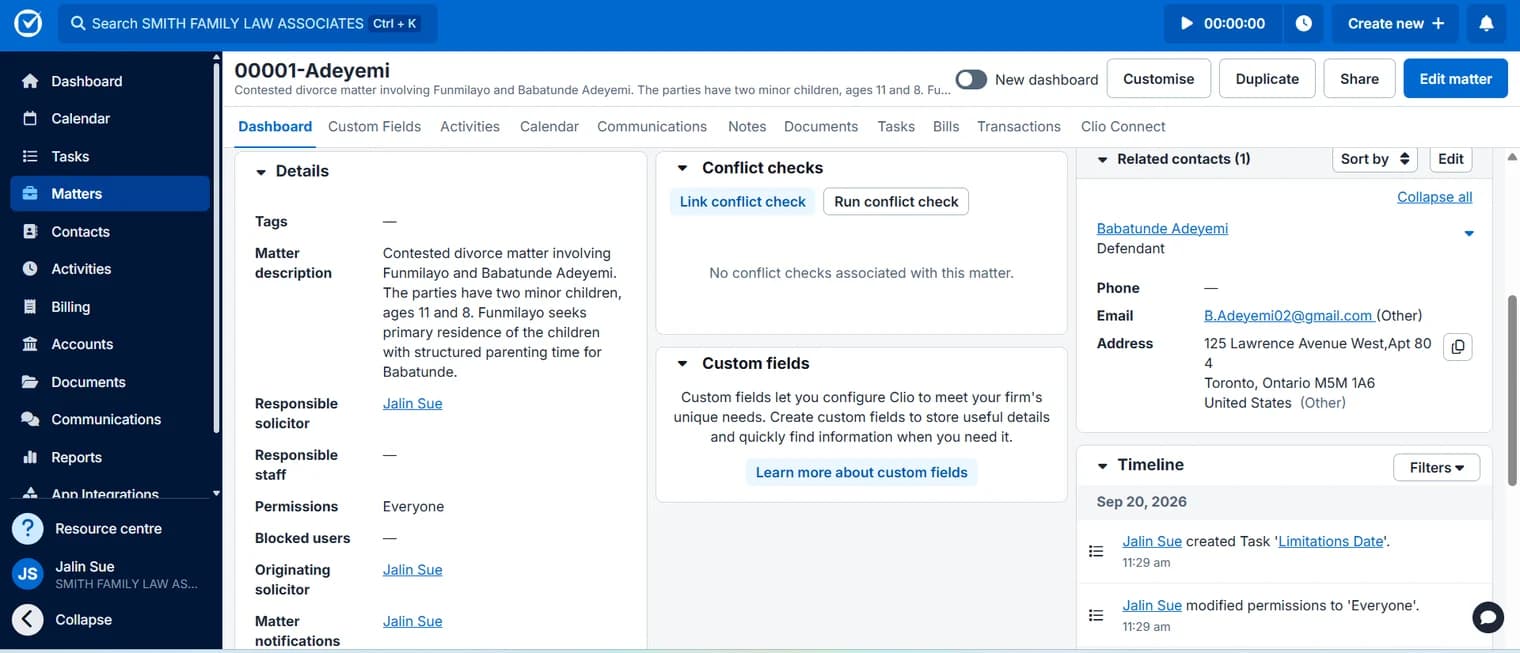Open Calendar in the sidebar
The image size is (1520, 653).
[110, 118]
